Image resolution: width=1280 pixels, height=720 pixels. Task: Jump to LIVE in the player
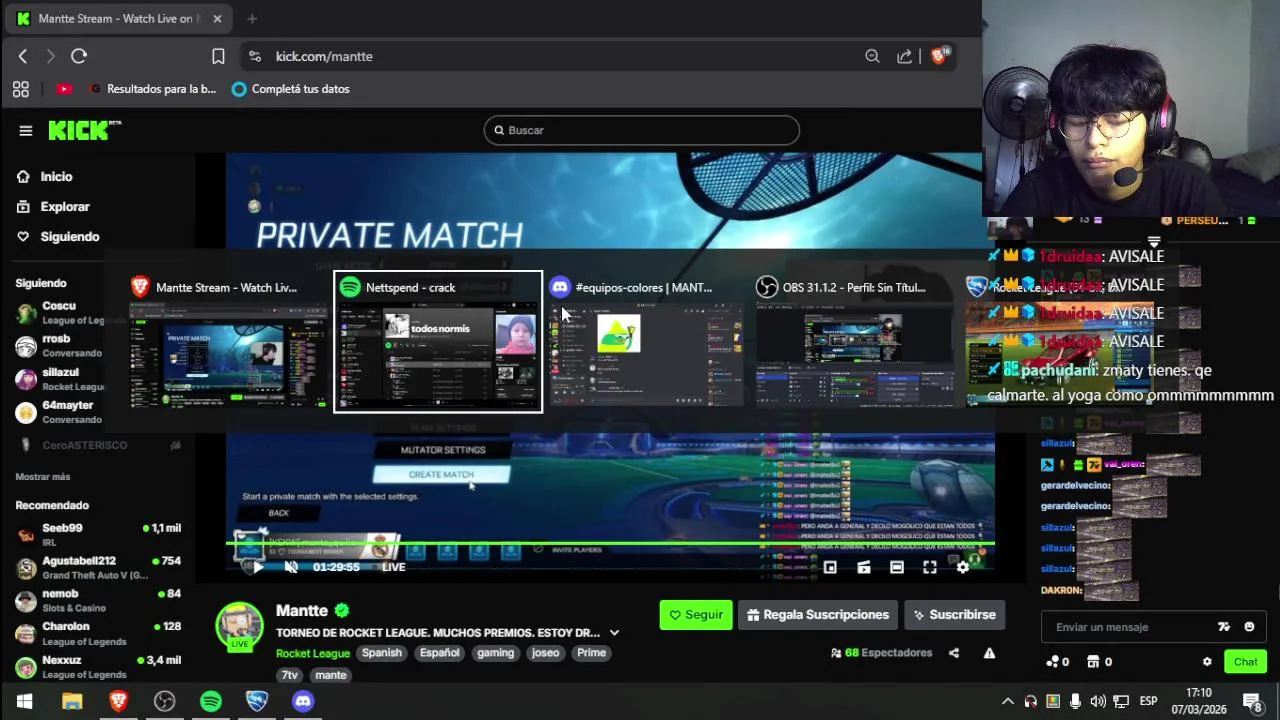coord(393,567)
